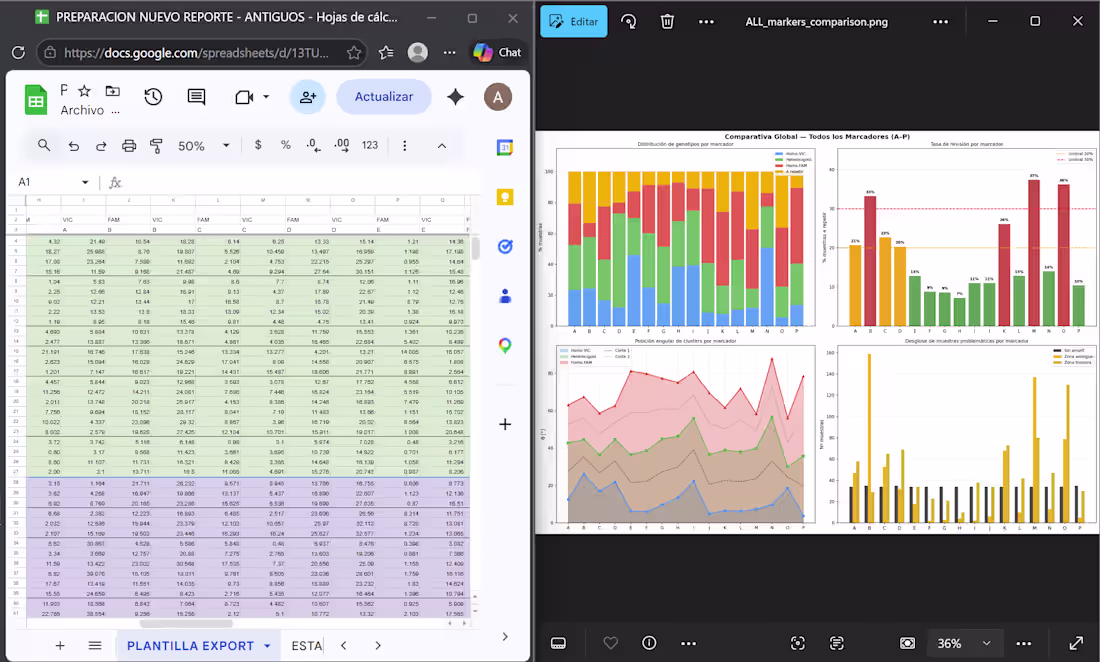Rotate the image in Photos
This screenshot has width=1100, height=662.
point(629,22)
